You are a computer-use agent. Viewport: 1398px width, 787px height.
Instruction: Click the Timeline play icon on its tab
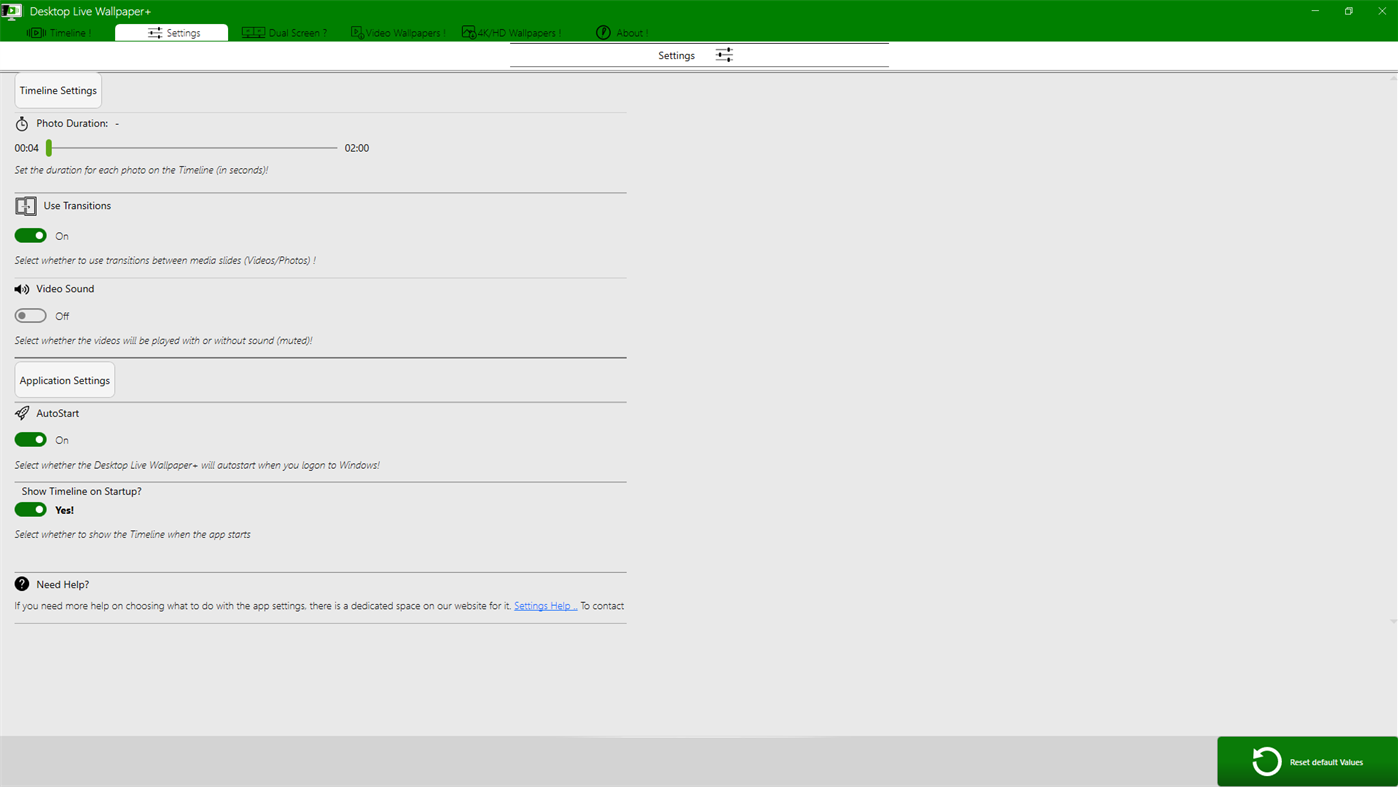tap(35, 31)
